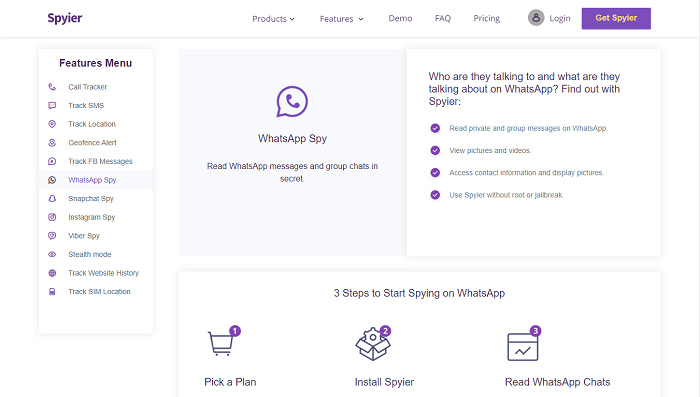Click the Features Menu heading
Image resolution: width=700 pixels, height=397 pixels.
point(96,63)
